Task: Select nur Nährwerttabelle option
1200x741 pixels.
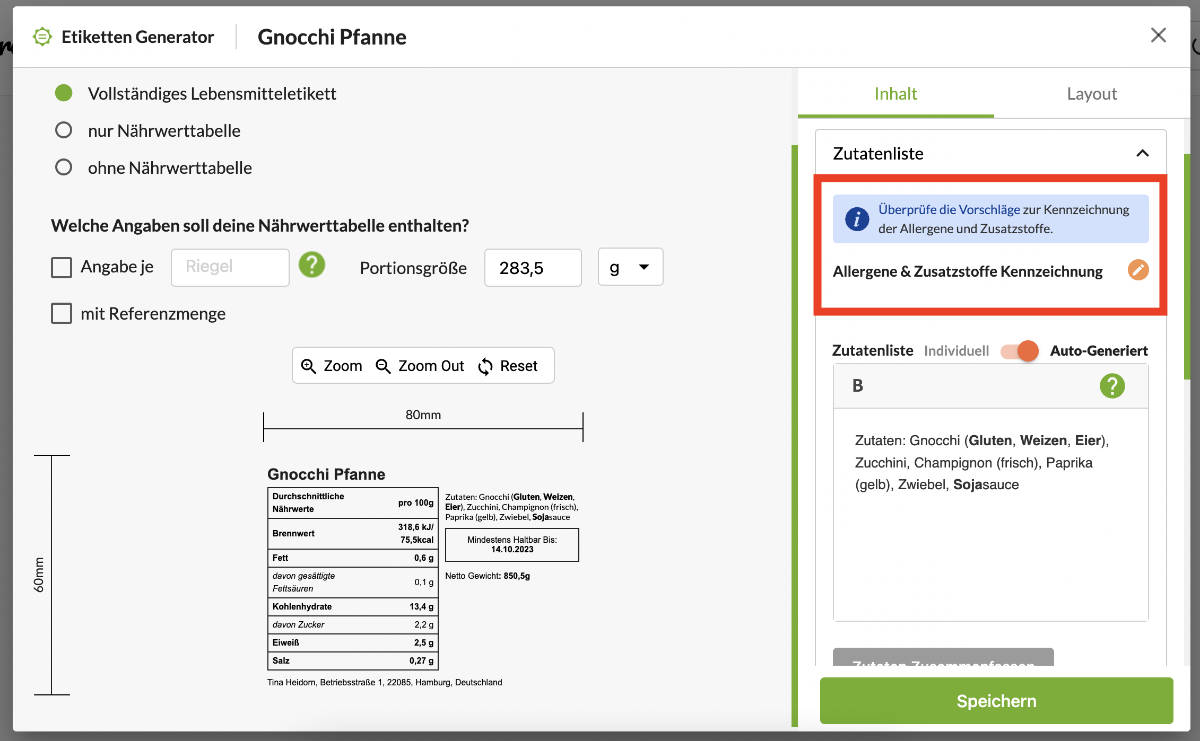Action: tap(64, 130)
